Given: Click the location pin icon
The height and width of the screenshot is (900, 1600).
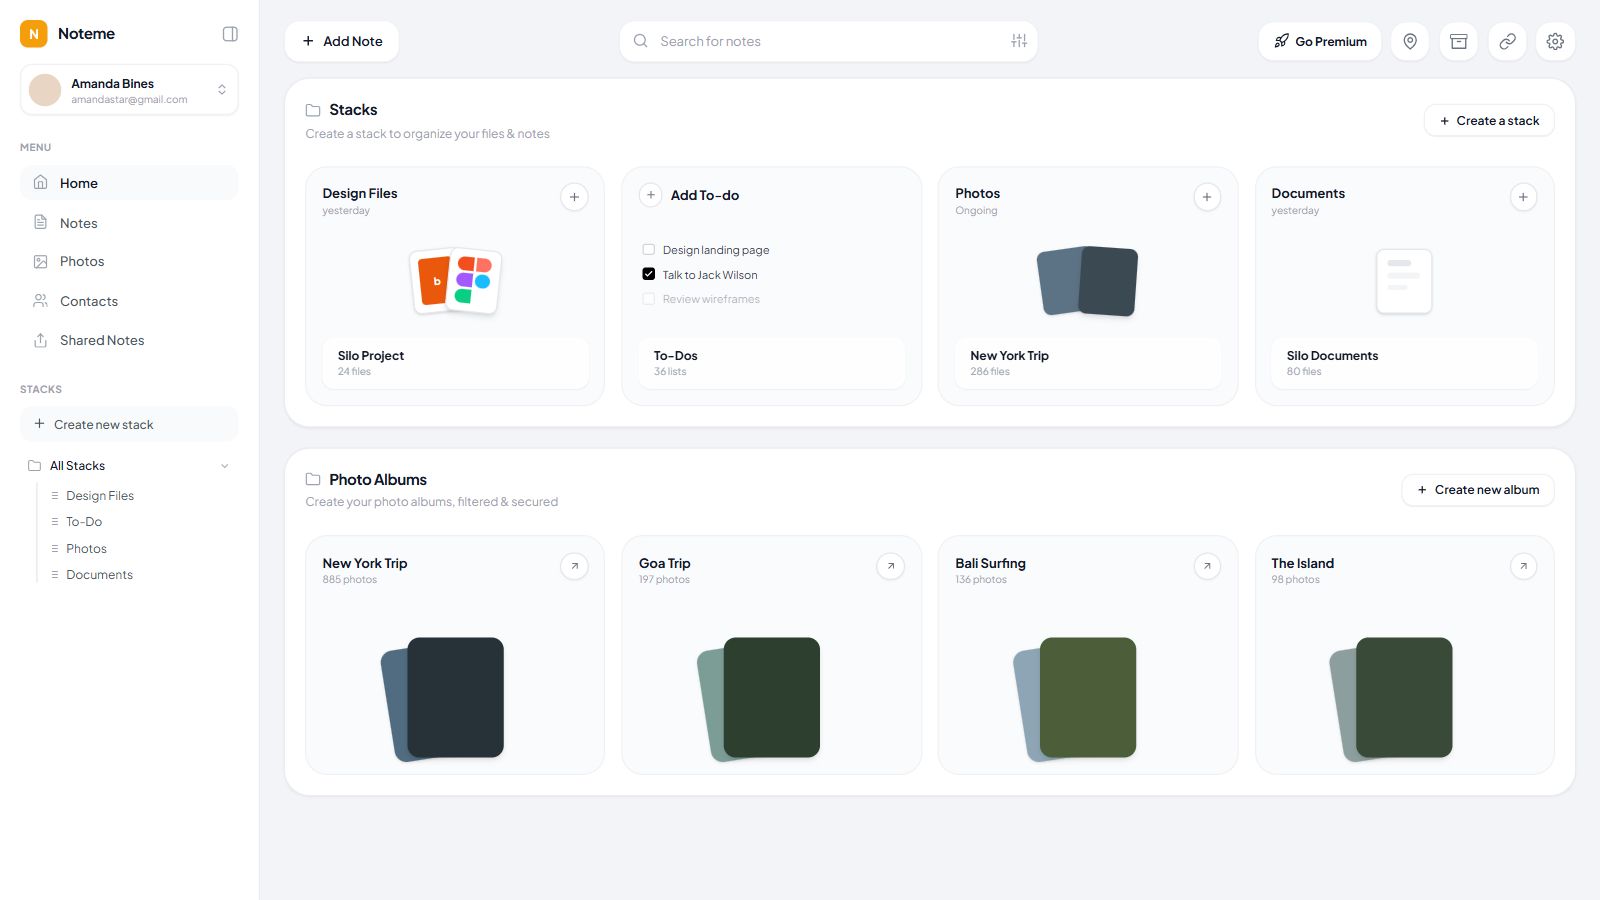Looking at the screenshot, I should 1410,41.
